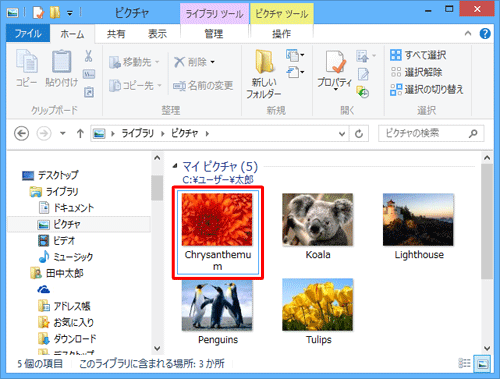Click the Properties quick access toolbar icon
Image resolution: width=500 pixels, height=379 pixels.
[38, 13]
